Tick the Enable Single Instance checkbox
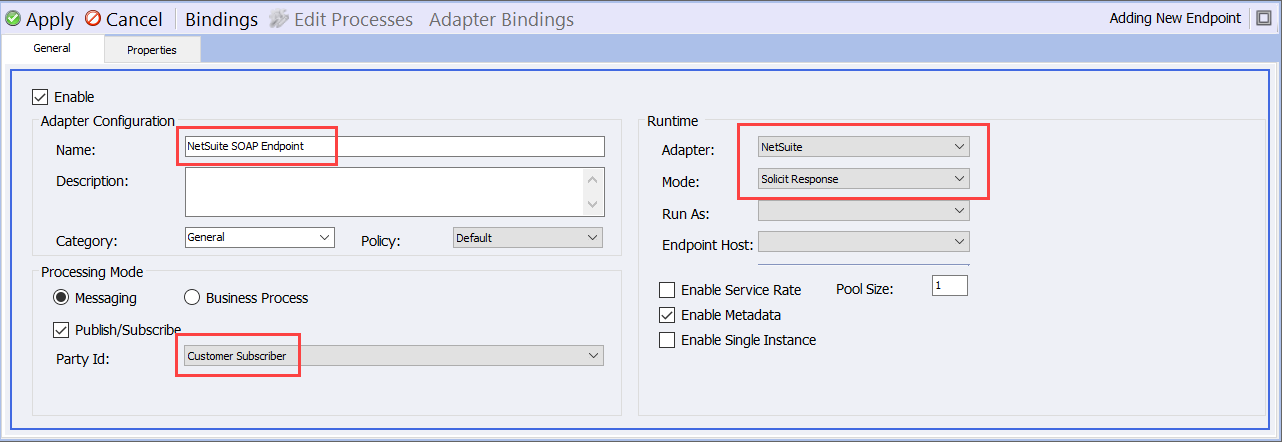This screenshot has width=1282, height=442. 667,340
